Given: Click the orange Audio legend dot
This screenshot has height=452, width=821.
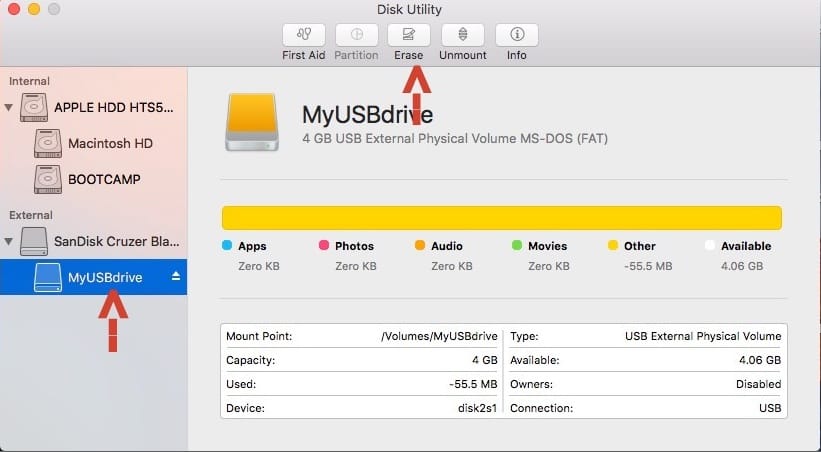Looking at the screenshot, I should coord(420,245).
